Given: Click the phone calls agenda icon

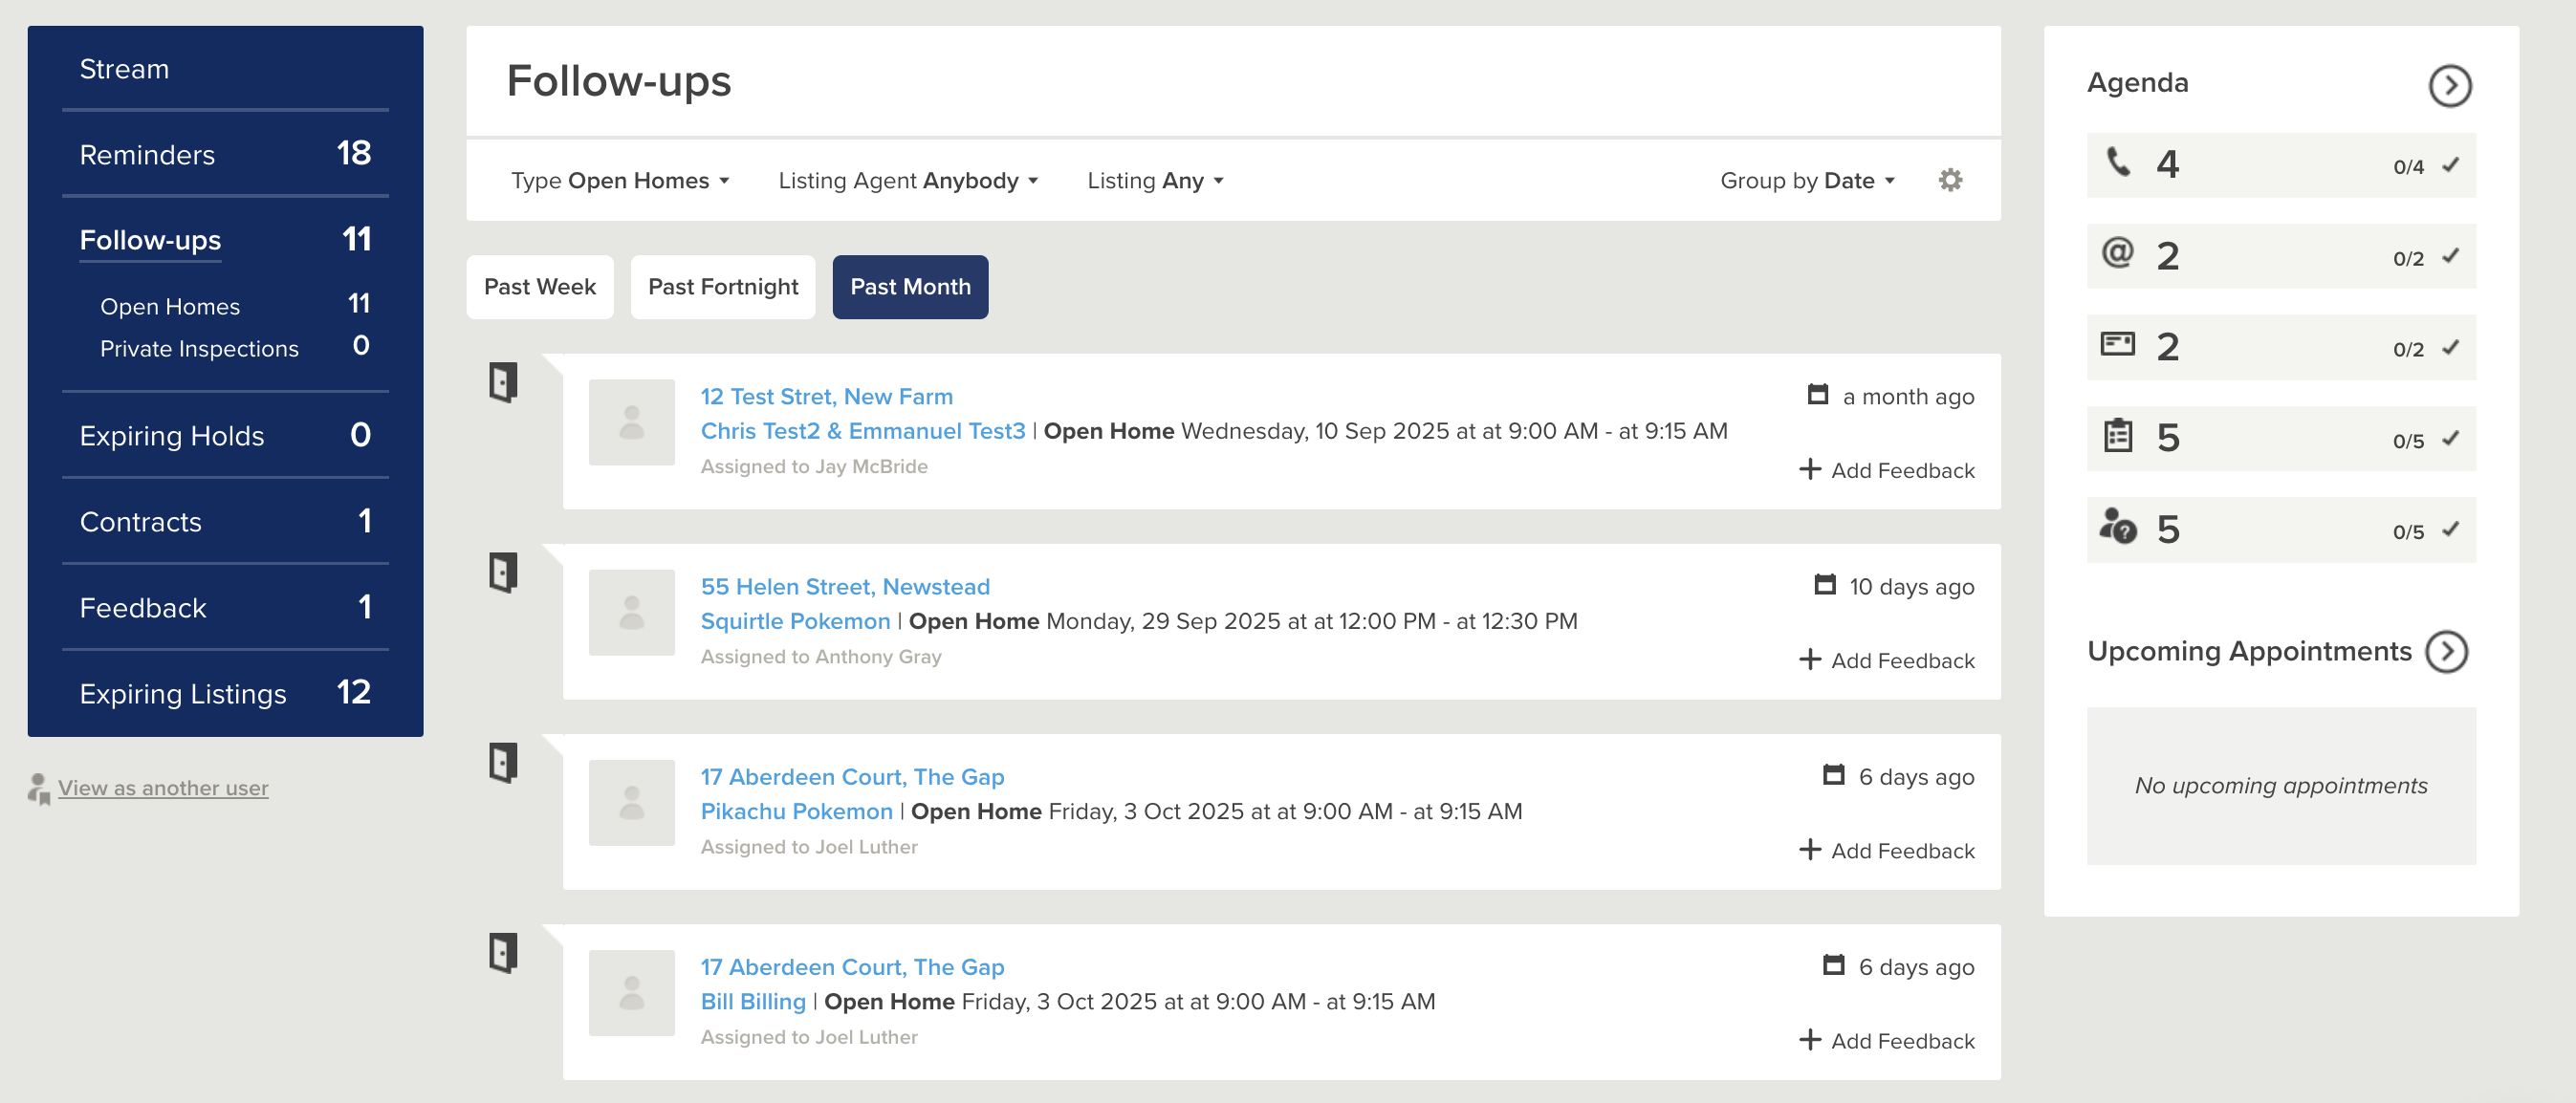Looking at the screenshot, I should (2117, 163).
